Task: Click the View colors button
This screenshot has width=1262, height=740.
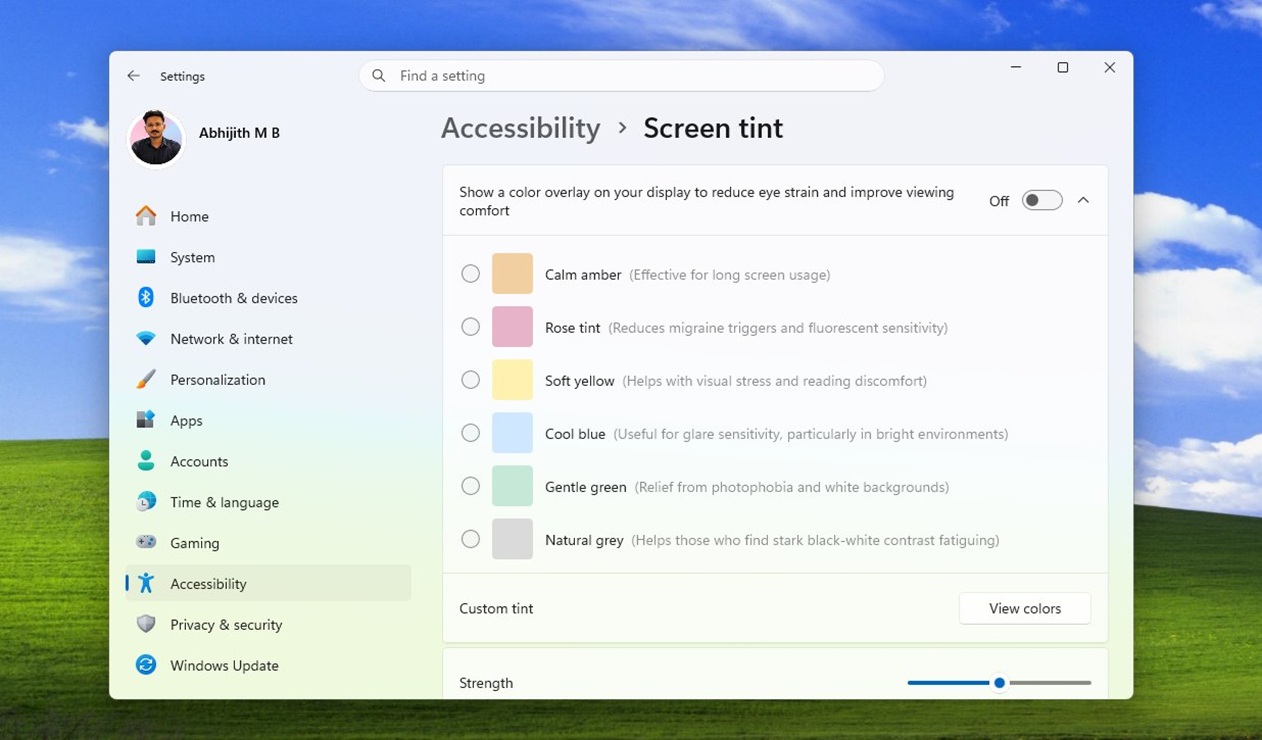Action: tap(1024, 608)
